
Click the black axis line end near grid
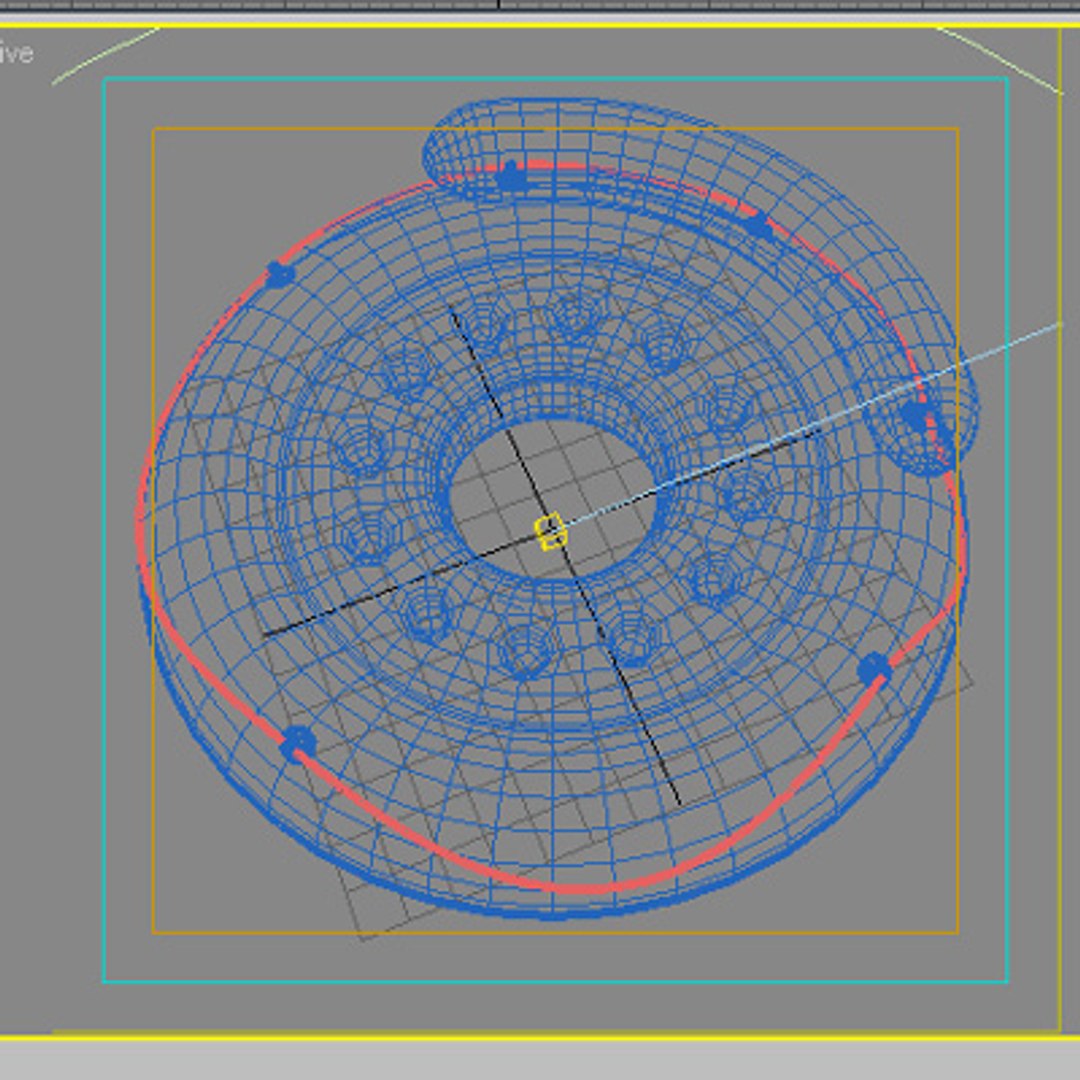coord(679,802)
